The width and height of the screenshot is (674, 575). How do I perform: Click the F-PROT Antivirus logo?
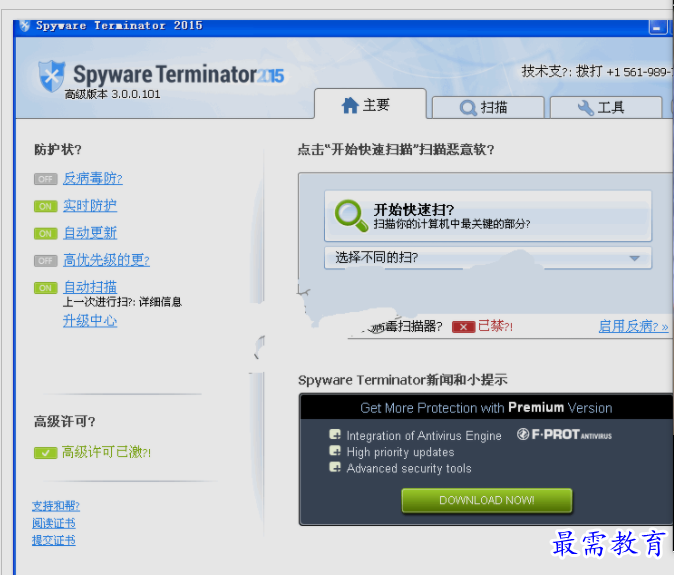coord(564,434)
